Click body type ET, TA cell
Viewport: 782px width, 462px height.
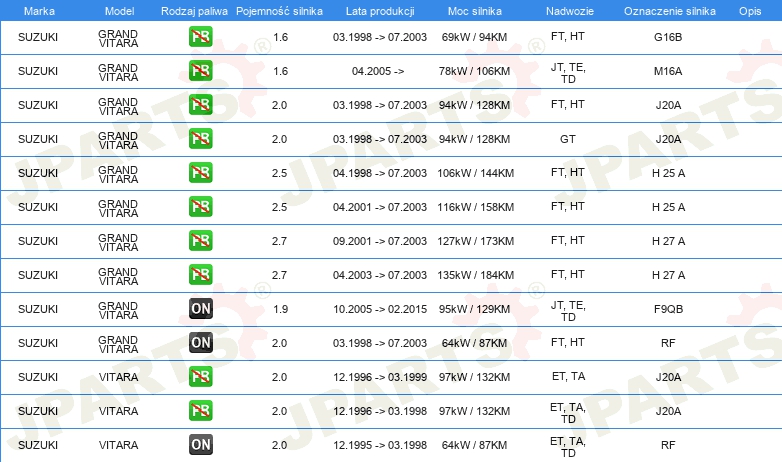tap(569, 376)
